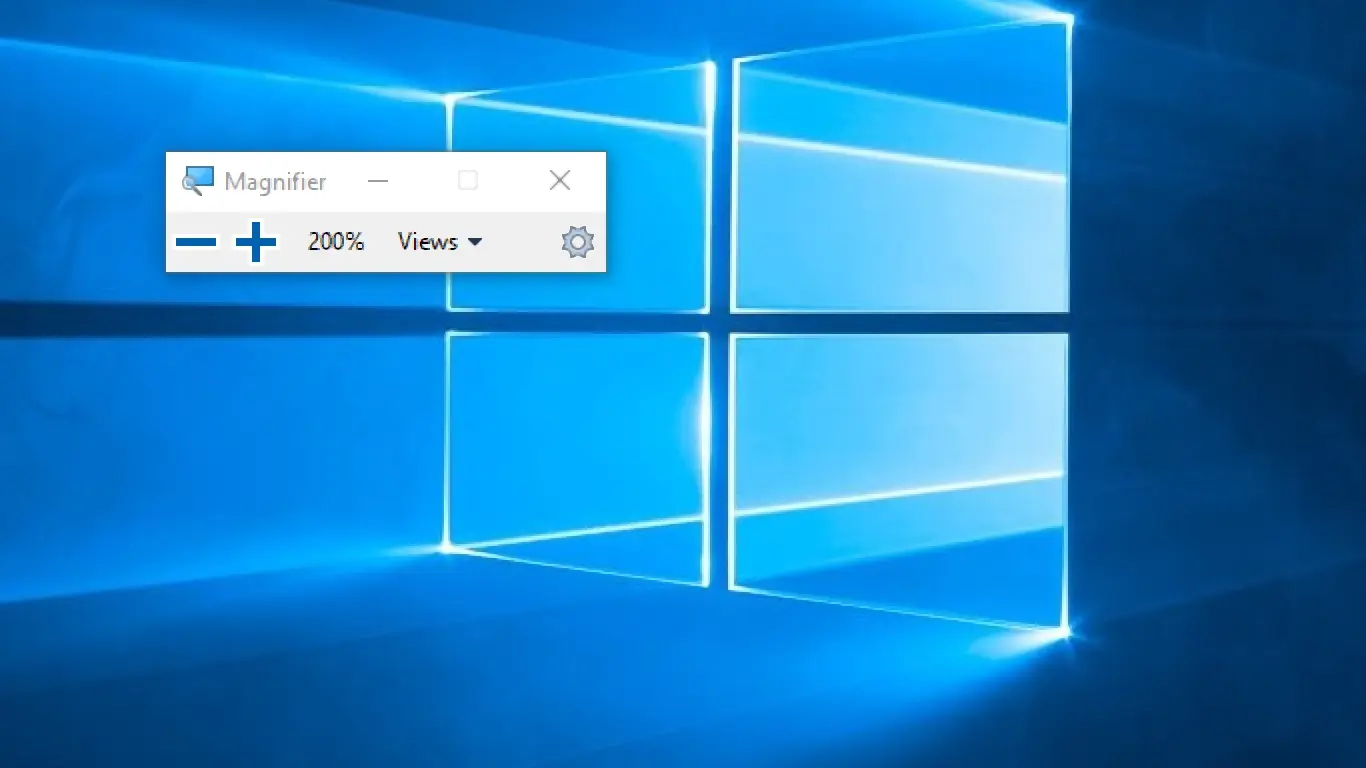Image resolution: width=1366 pixels, height=768 pixels.
Task: Minimize the Magnifier window
Action: coord(378,181)
